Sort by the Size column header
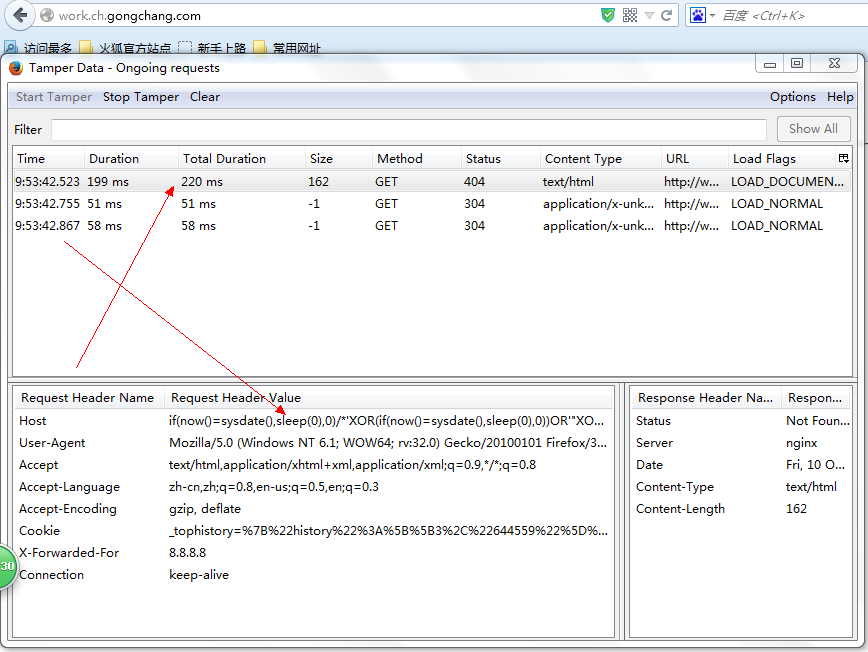Viewport: 868px width, 652px height. pyautogui.click(x=339, y=159)
